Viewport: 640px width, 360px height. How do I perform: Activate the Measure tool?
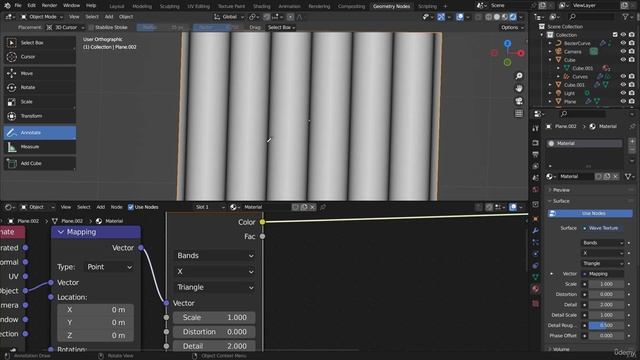point(40,147)
